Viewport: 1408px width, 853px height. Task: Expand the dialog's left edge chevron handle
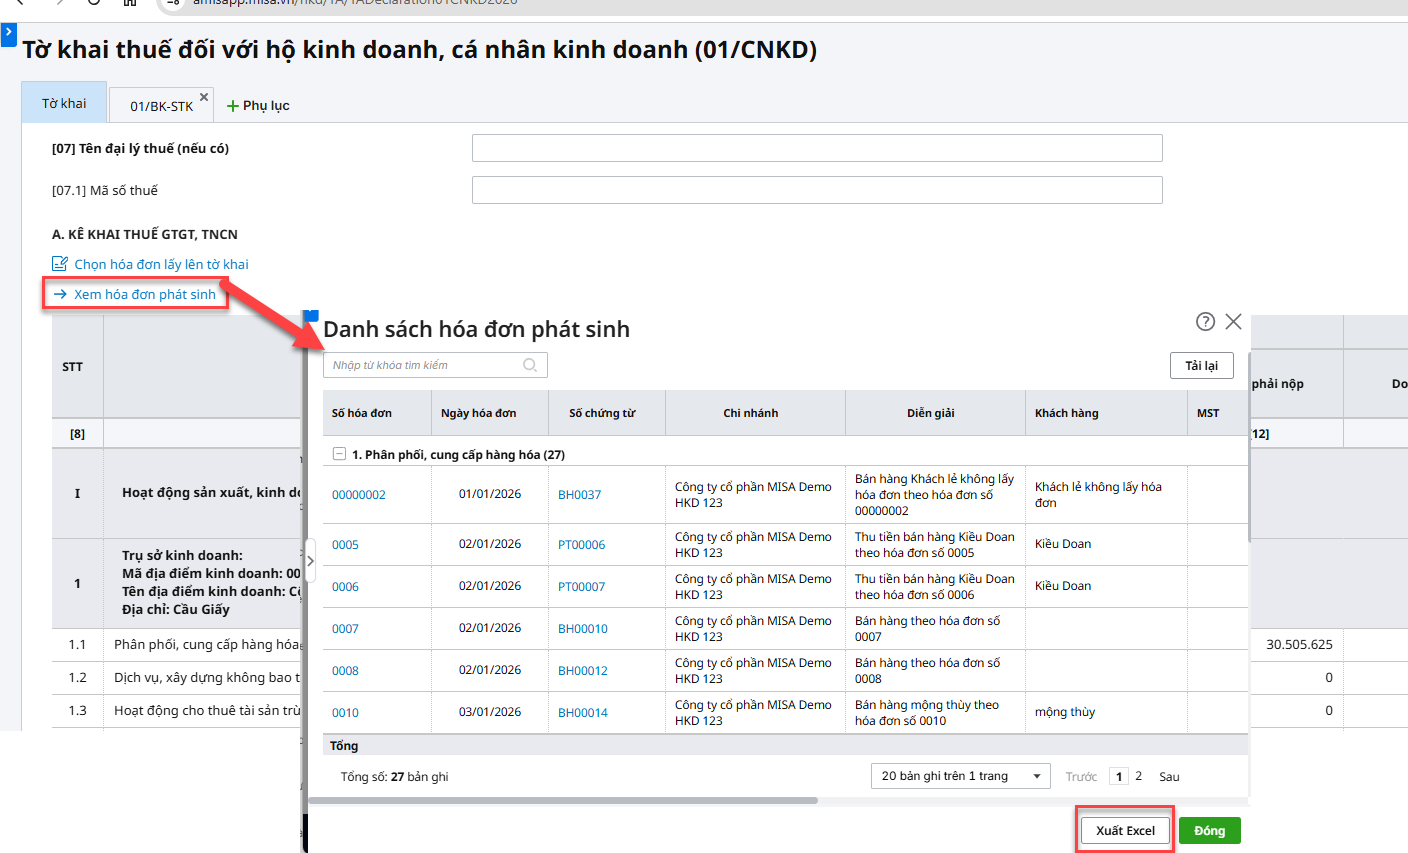pos(310,561)
